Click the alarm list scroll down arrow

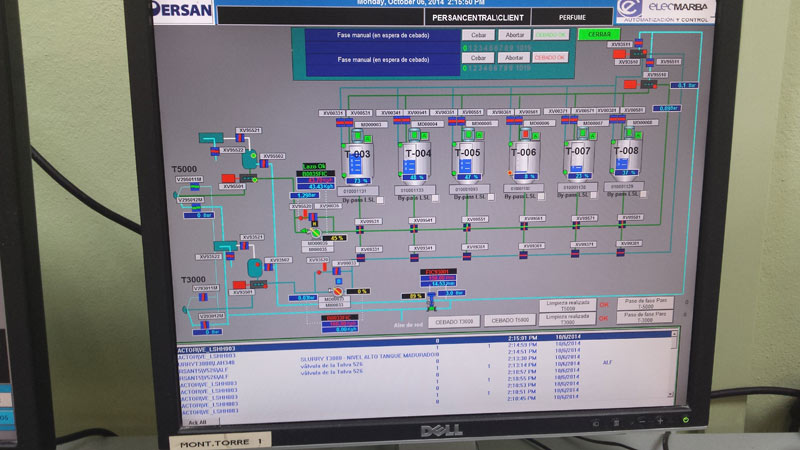pyautogui.click(x=670, y=394)
